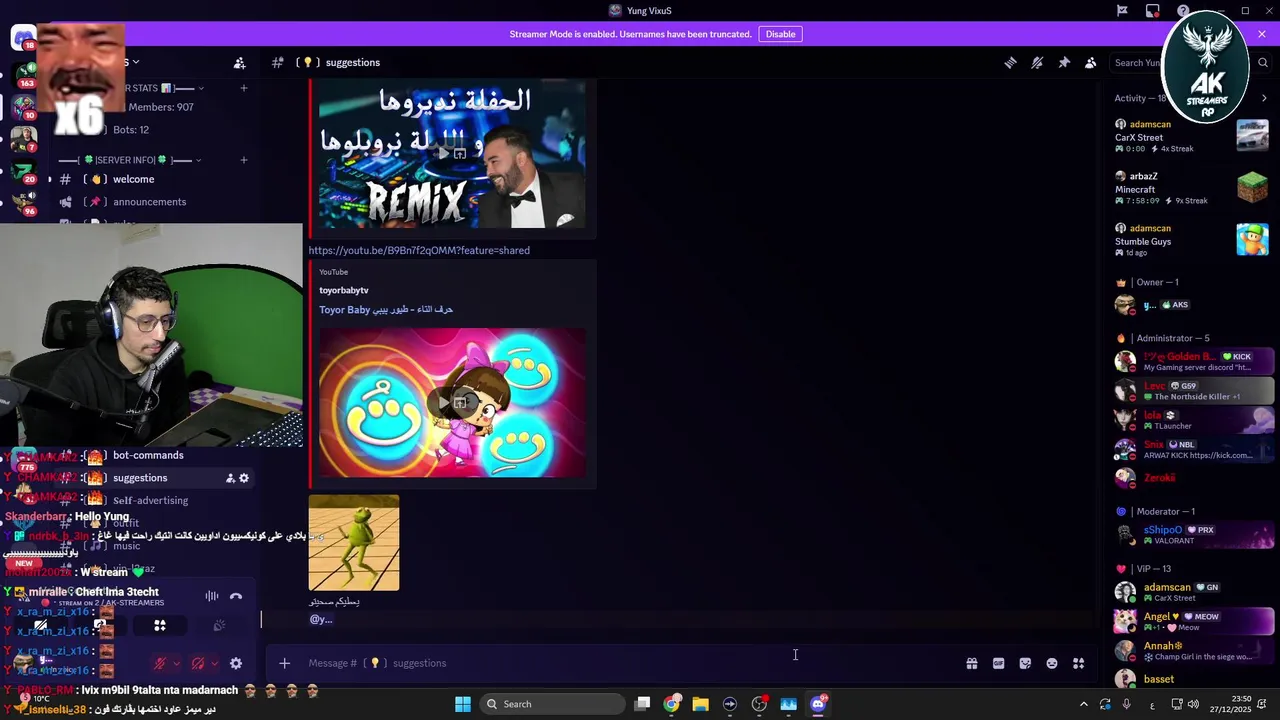This screenshot has height=720, width=1280.
Task: Open microphone input options arrow
Action: pyautogui.click(x=177, y=663)
